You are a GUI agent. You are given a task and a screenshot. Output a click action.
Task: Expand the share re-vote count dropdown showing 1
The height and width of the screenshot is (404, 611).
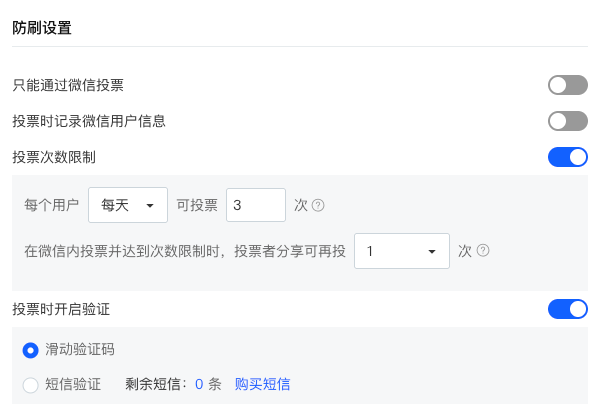(x=401, y=251)
